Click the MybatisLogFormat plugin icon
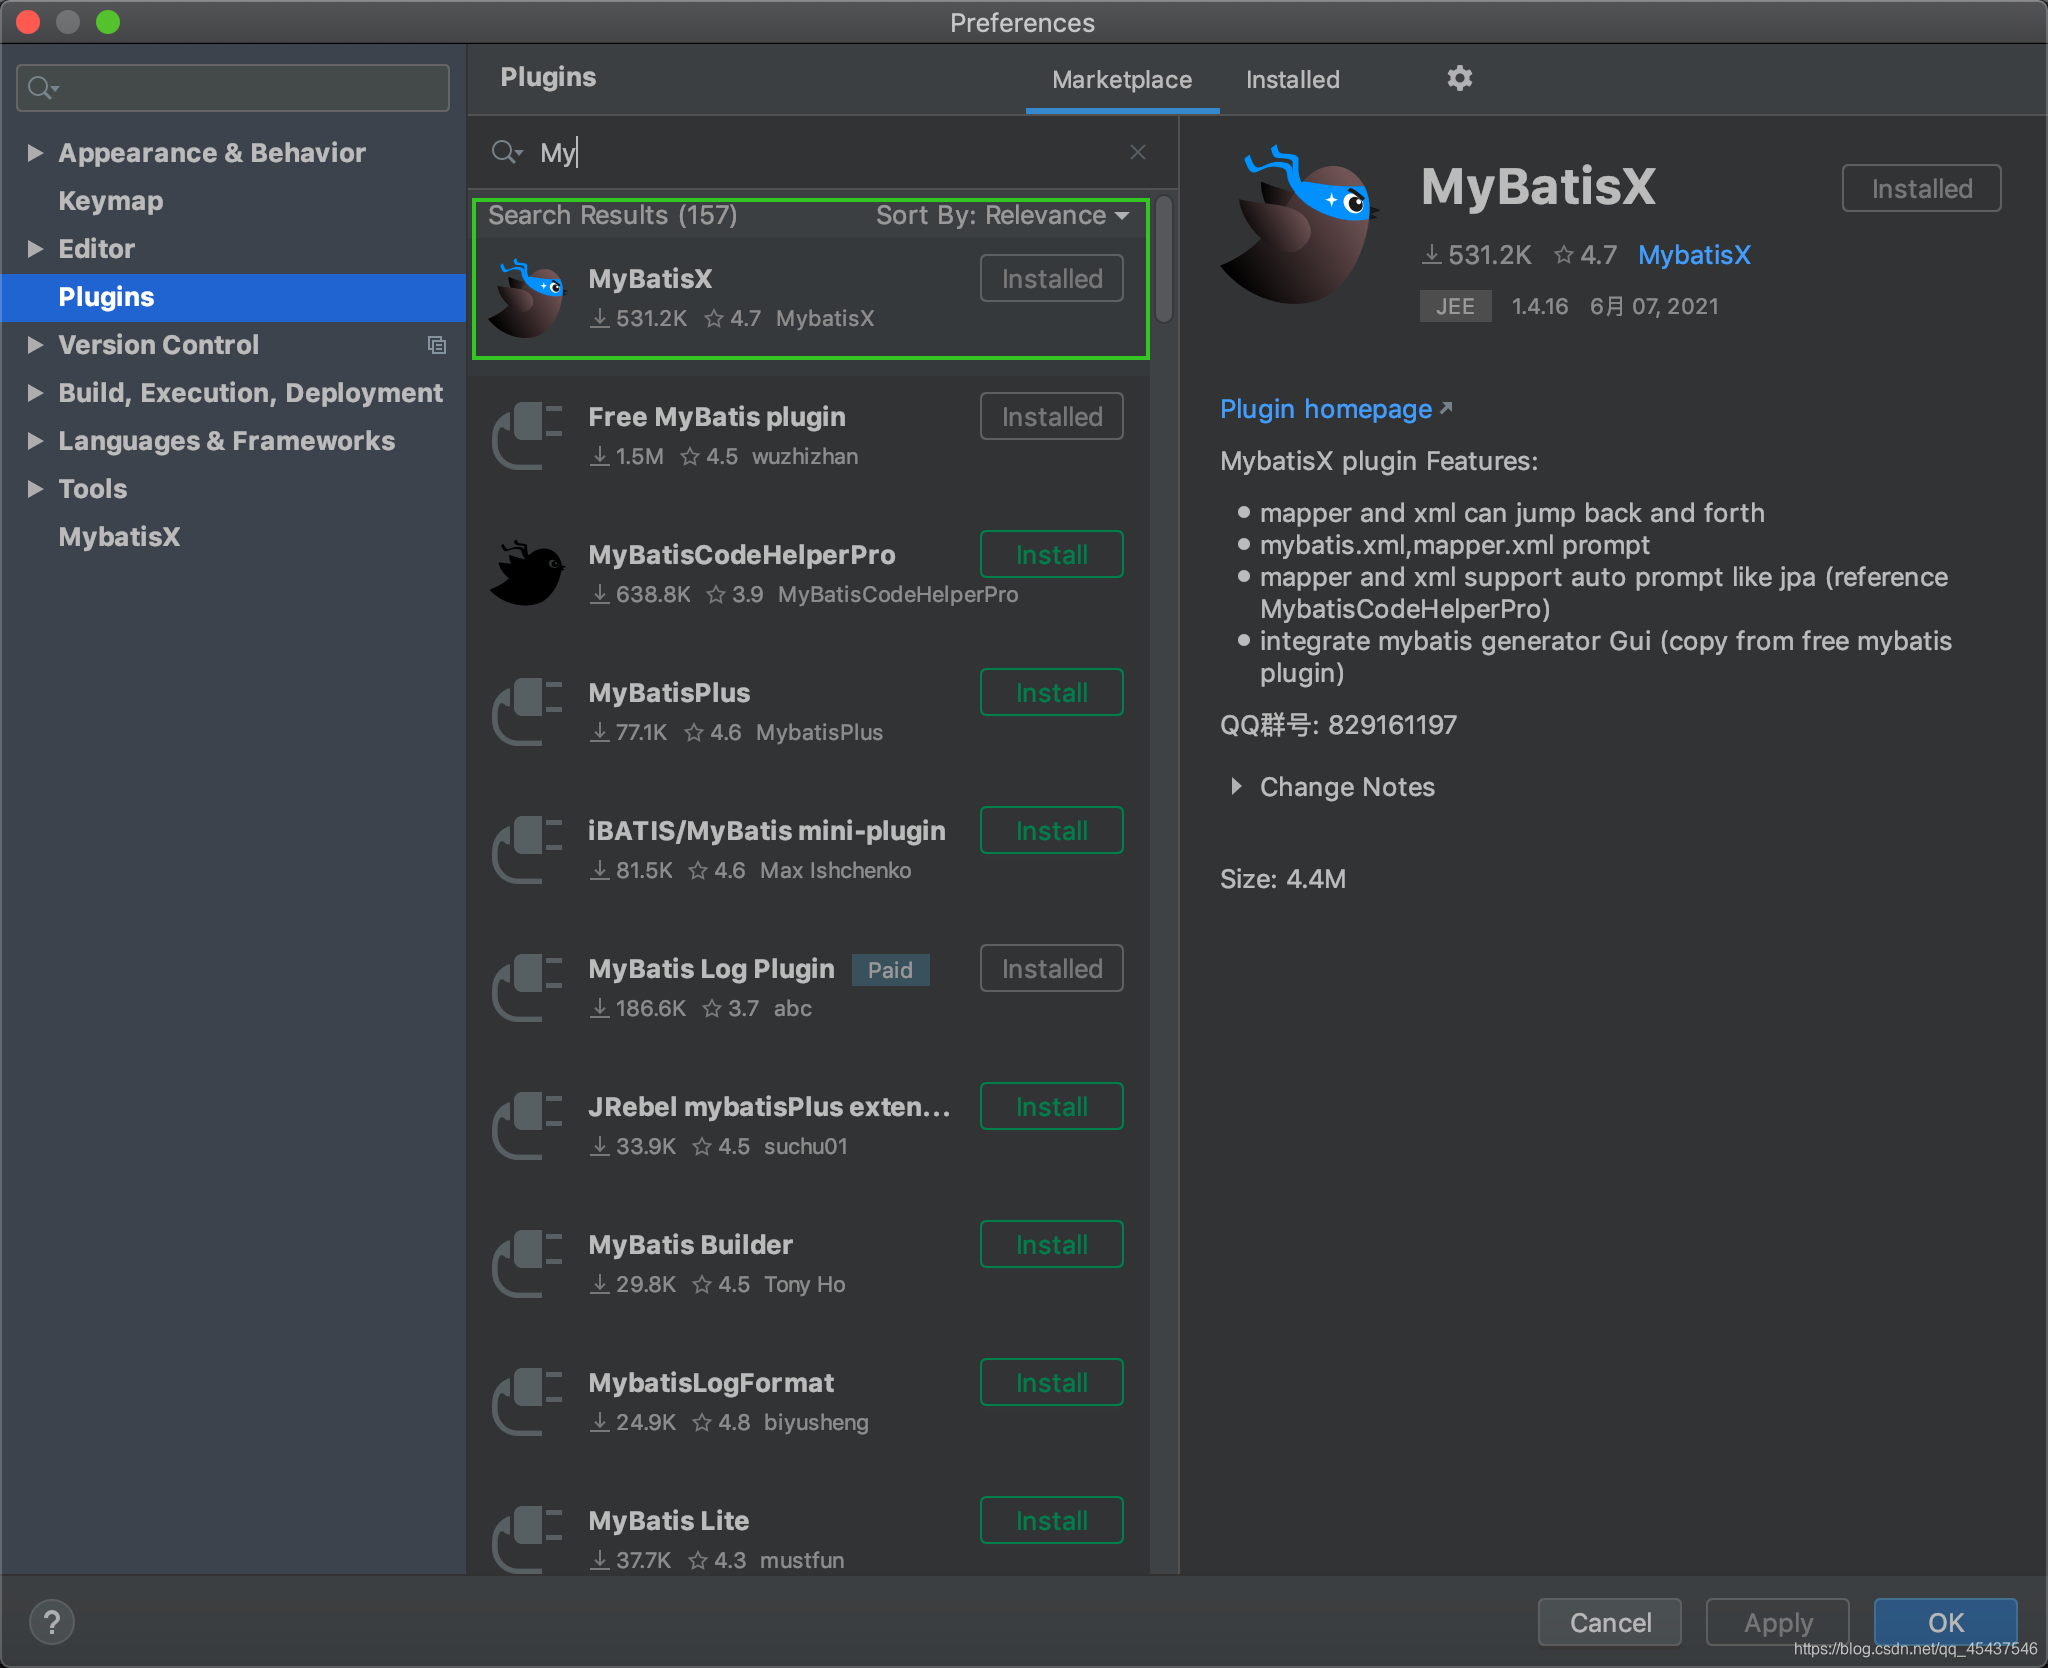Viewport: 2048px width, 1668px height. click(528, 1402)
